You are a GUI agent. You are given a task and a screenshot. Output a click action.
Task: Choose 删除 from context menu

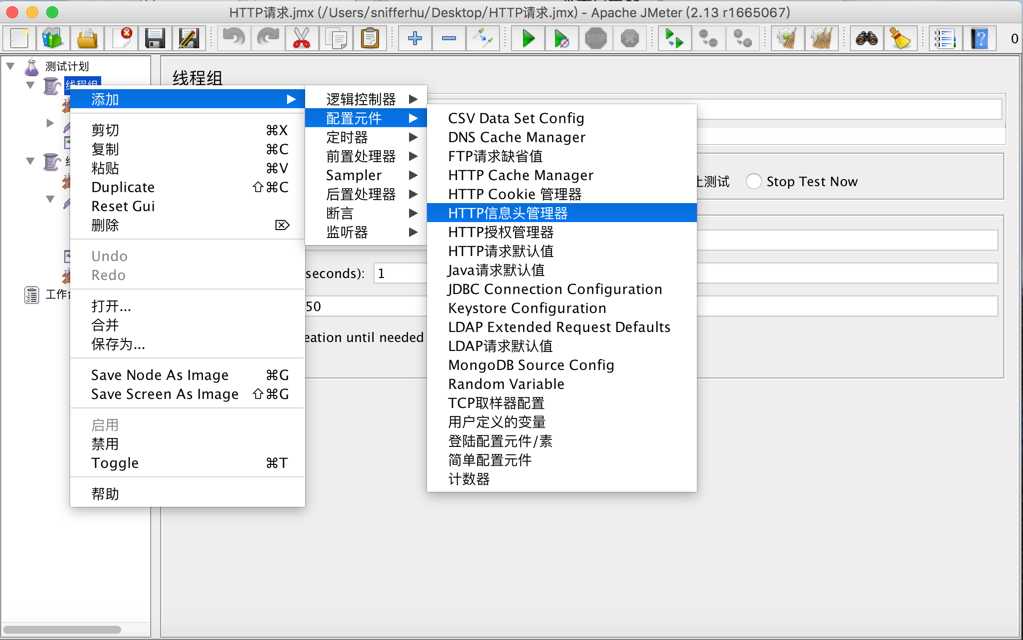pyautogui.click(x=187, y=225)
